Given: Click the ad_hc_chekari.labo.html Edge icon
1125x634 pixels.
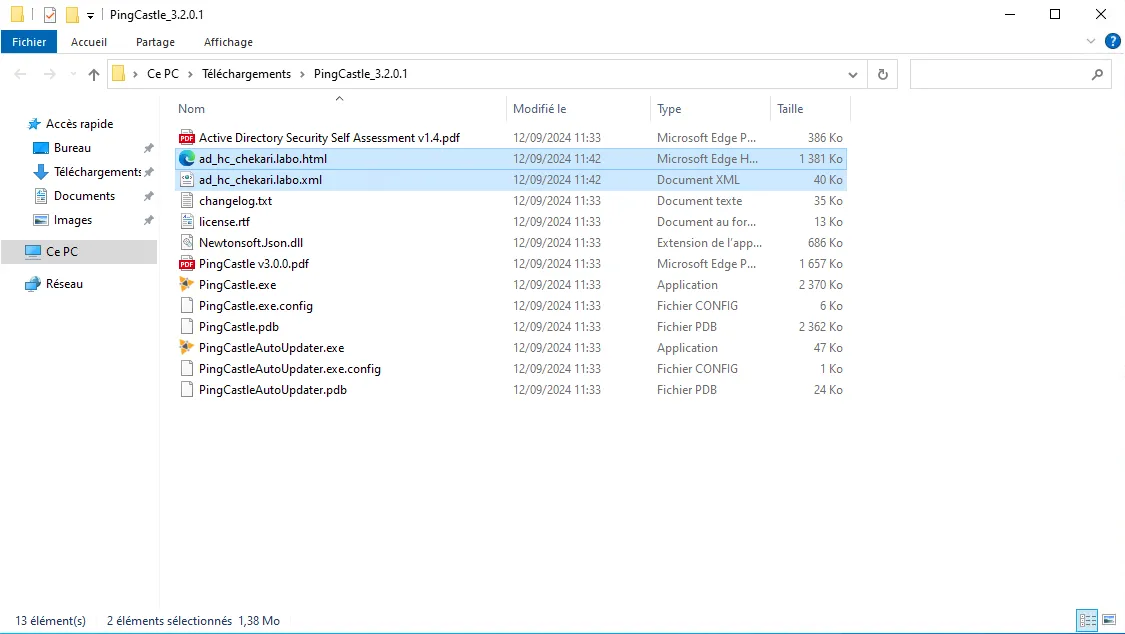Looking at the screenshot, I should pos(186,159).
